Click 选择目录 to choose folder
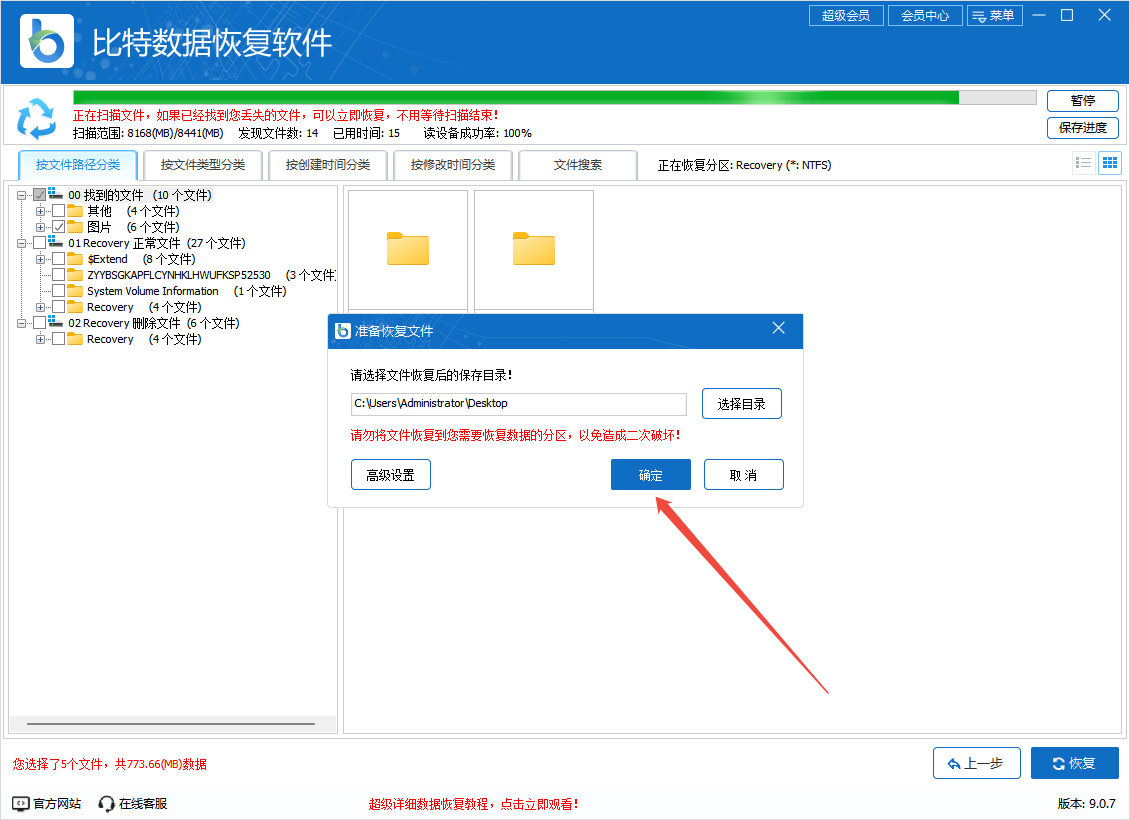The width and height of the screenshot is (1130, 820). pos(742,404)
